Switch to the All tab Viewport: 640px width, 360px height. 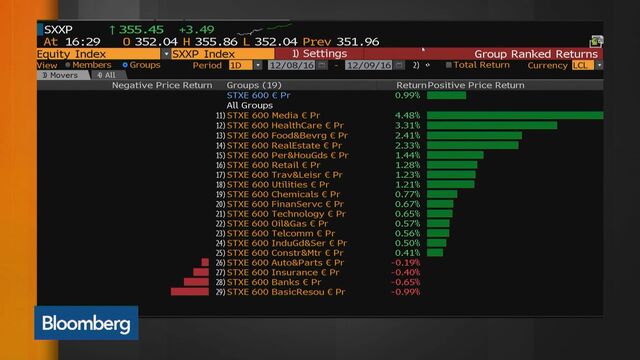click(109, 75)
